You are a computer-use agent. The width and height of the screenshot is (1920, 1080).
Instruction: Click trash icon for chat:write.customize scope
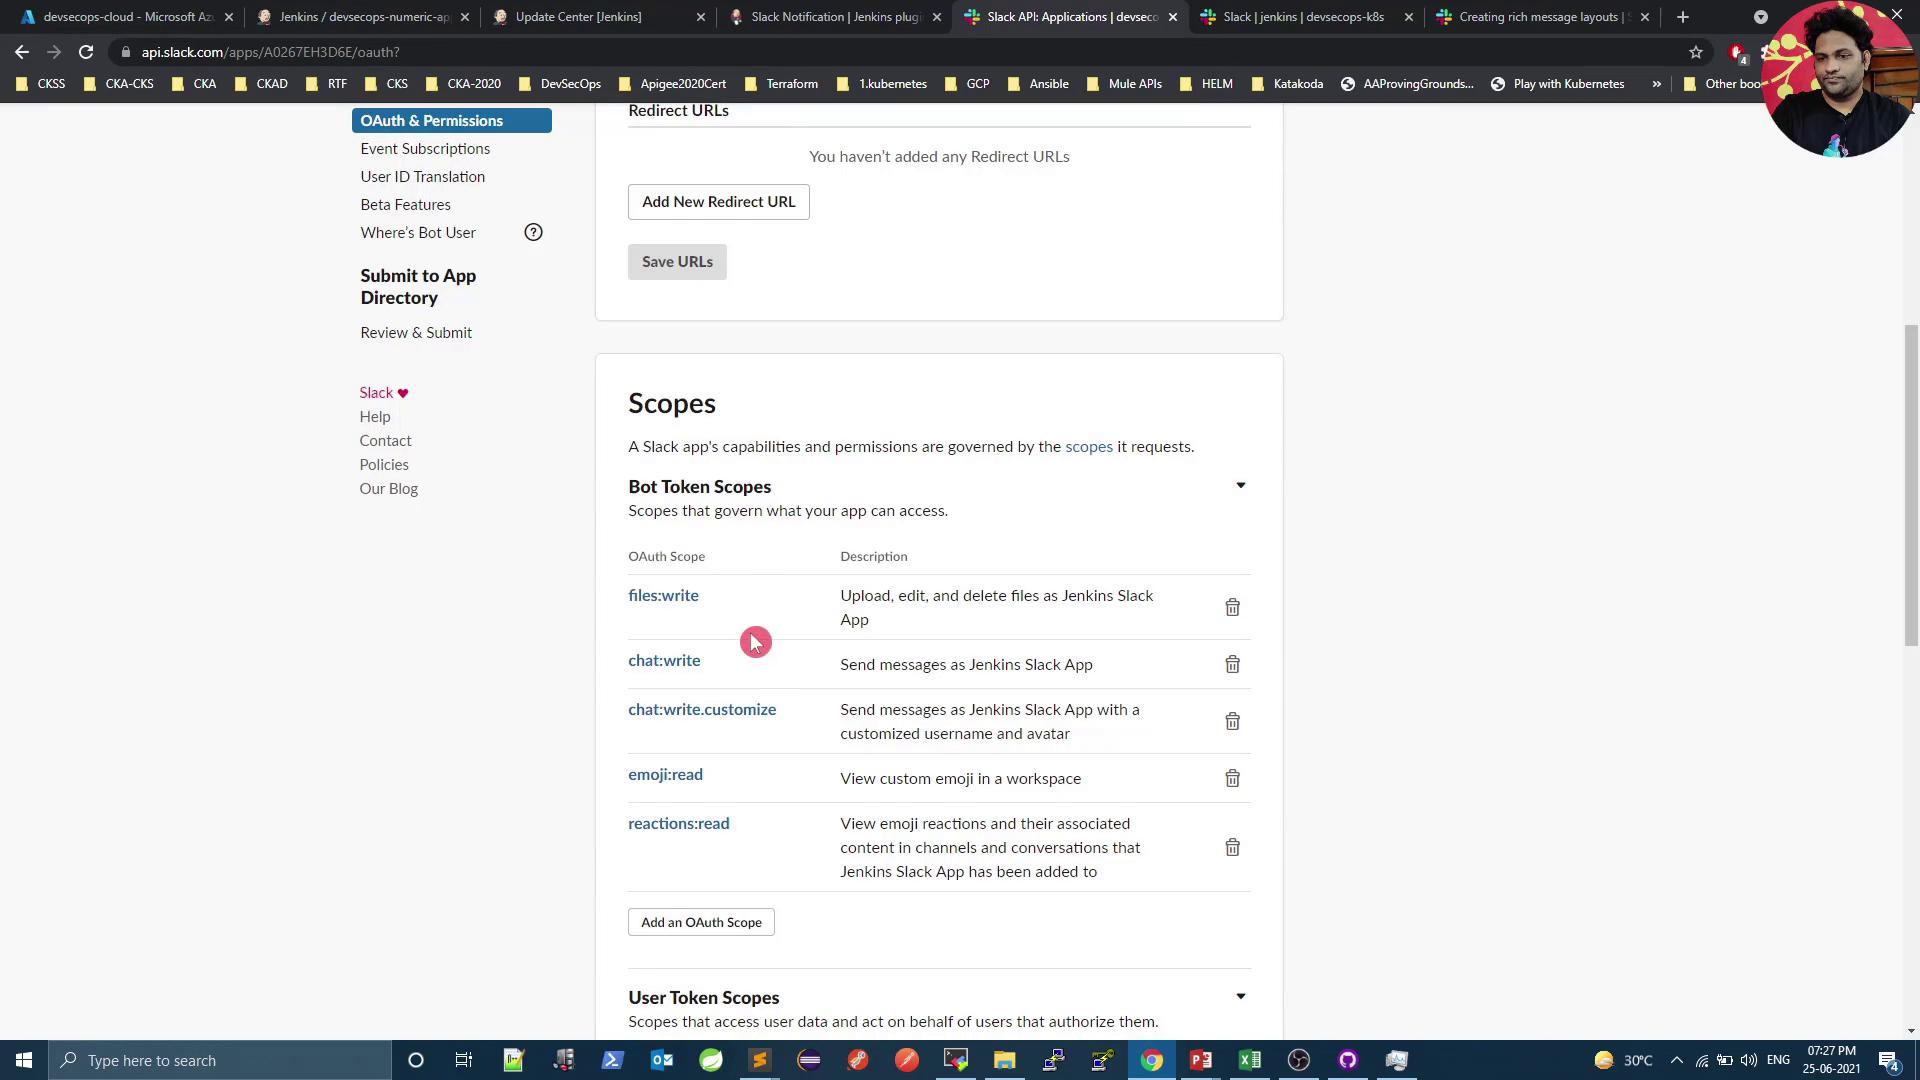point(1232,721)
